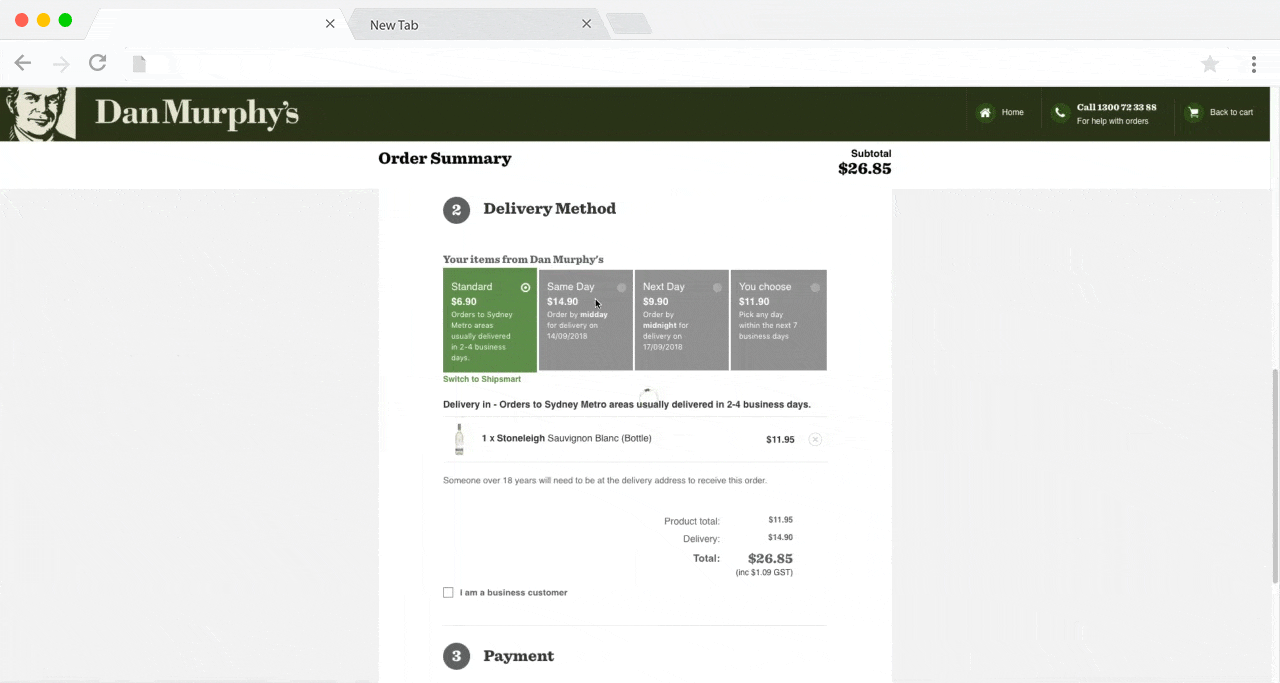
Task: Click the Switch to Shipsmart link
Action: (x=482, y=380)
